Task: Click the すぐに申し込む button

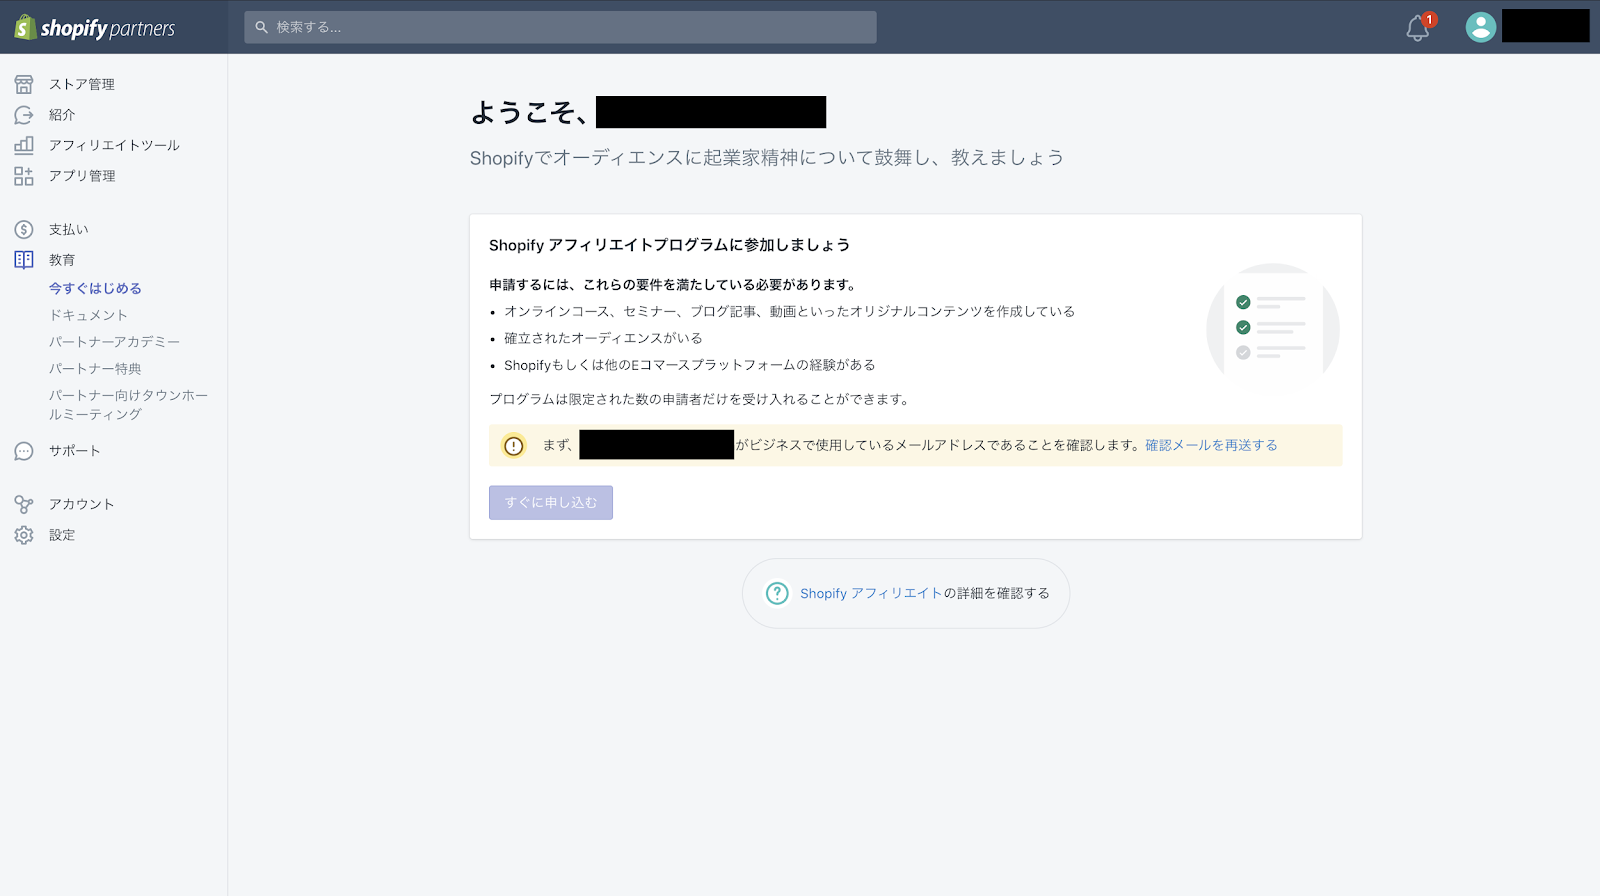Action: coord(551,502)
